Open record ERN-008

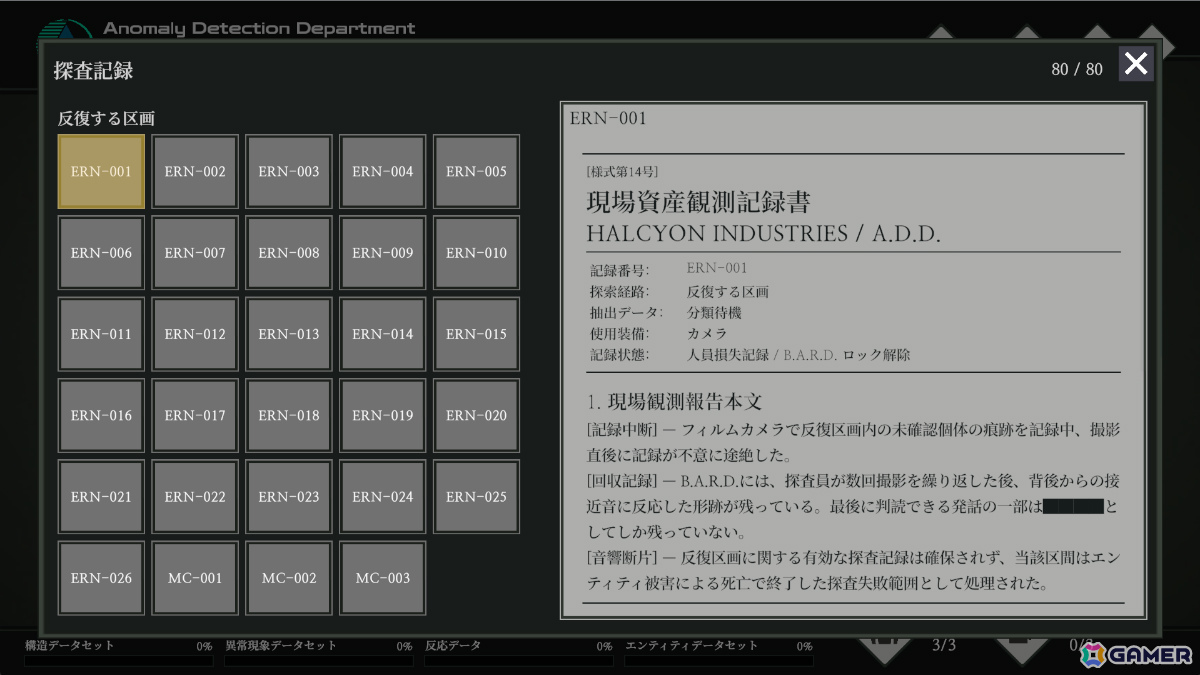(x=289, y=253)
